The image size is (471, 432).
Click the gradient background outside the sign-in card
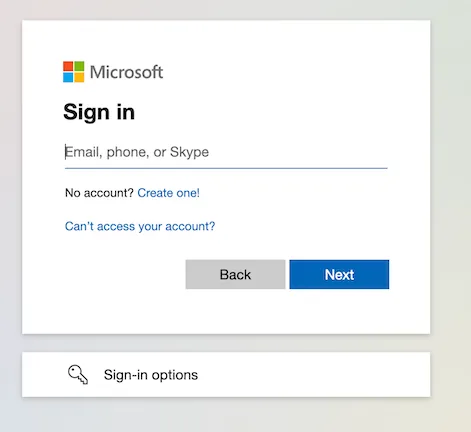coord(450,200)
